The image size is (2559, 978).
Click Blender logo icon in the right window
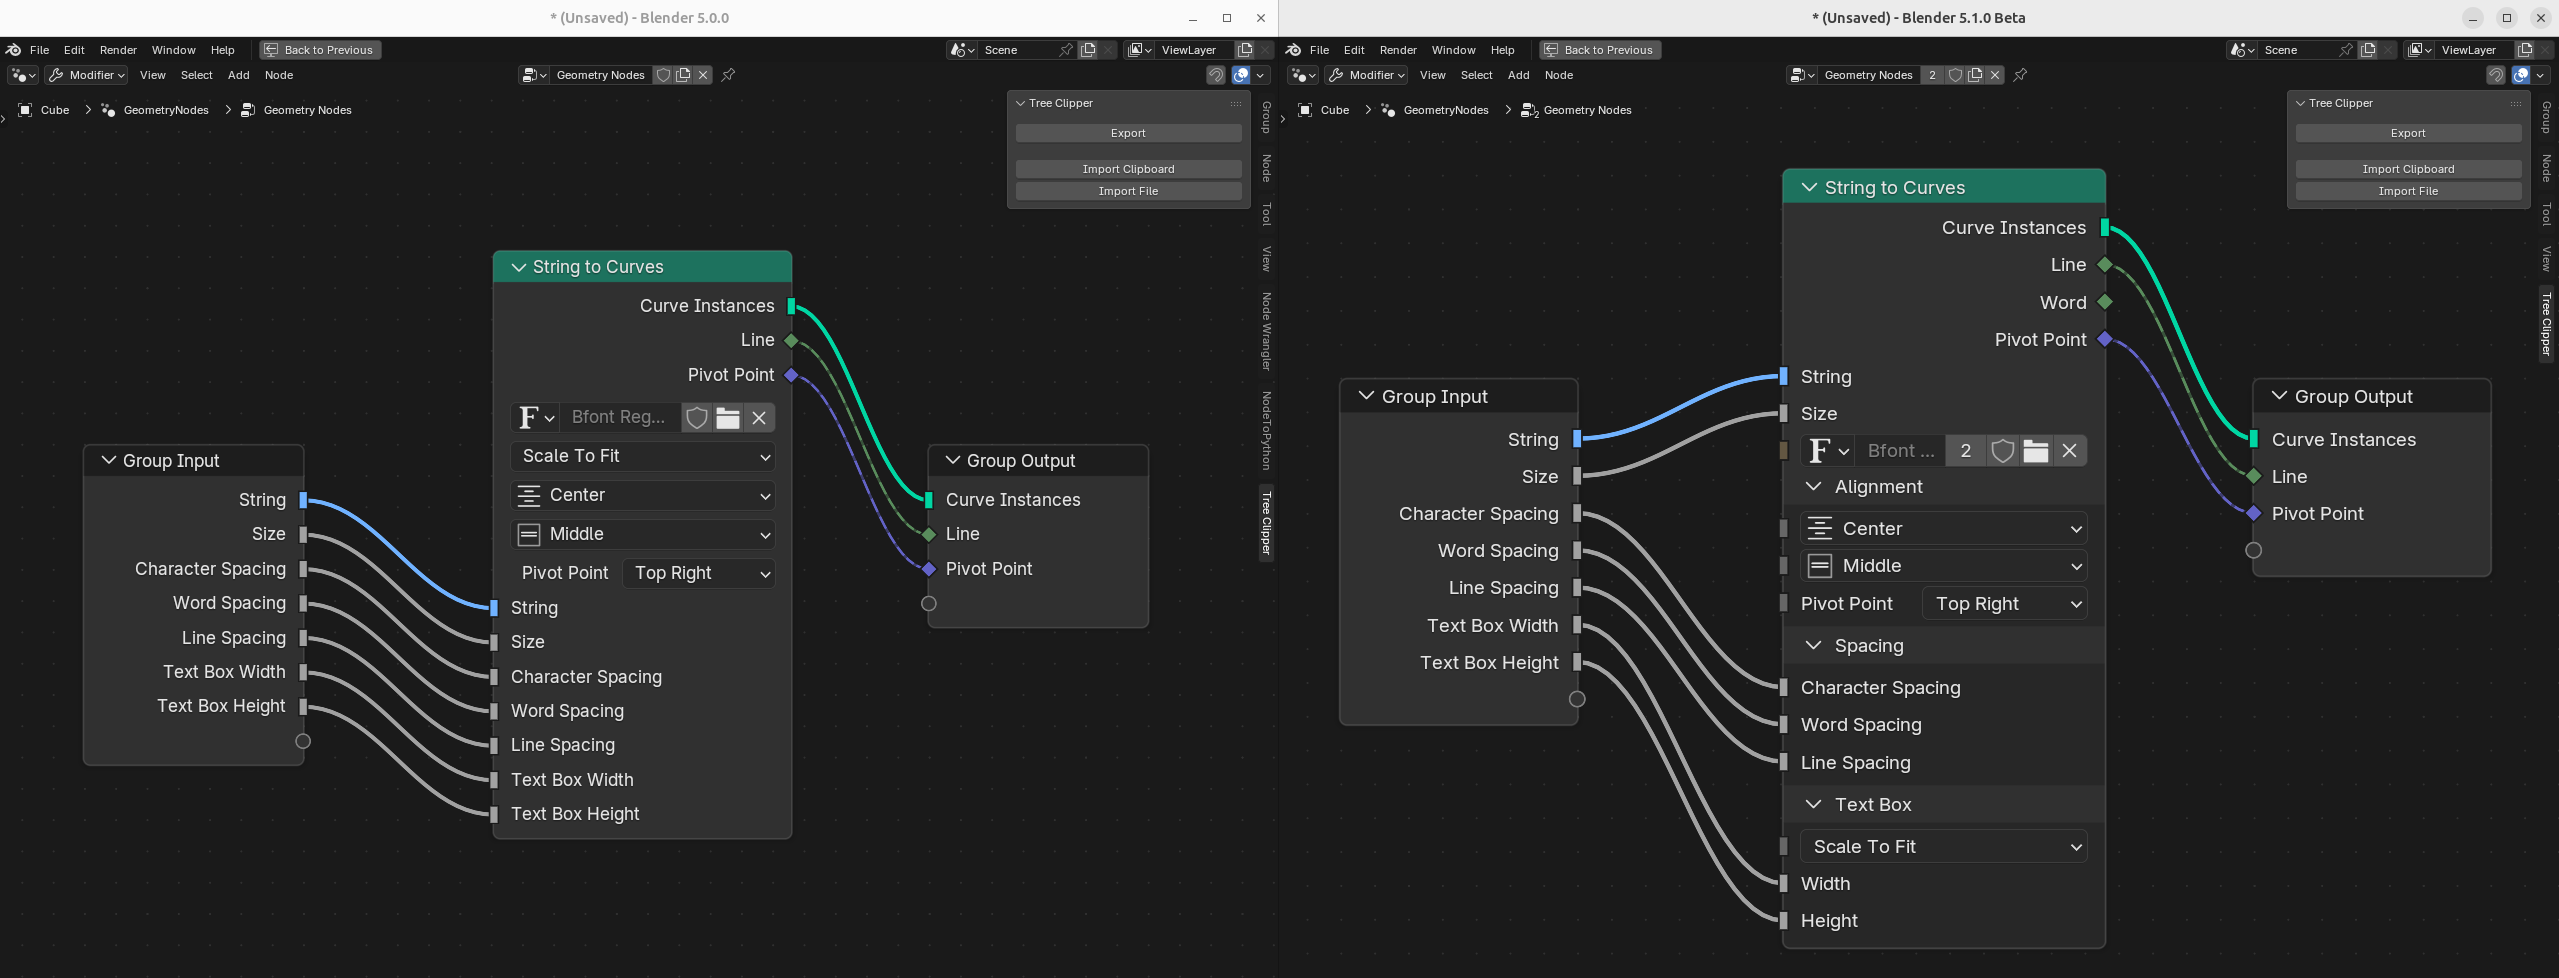pos(1293,50)
